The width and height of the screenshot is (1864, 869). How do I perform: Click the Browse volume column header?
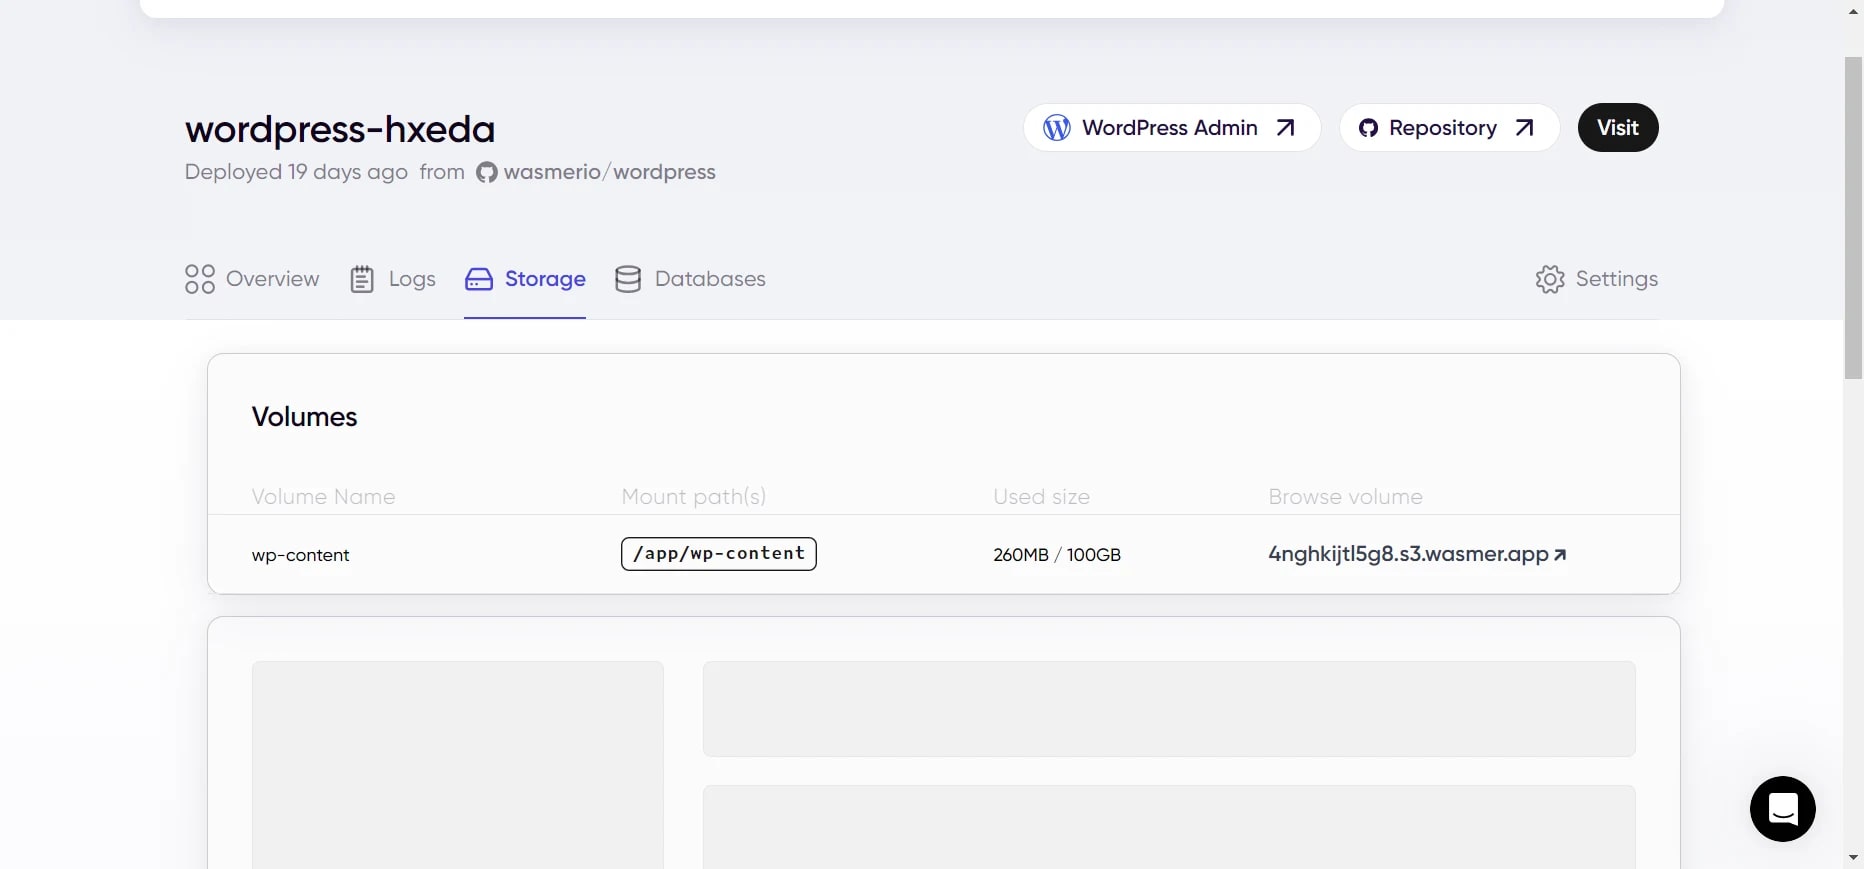tap(1345, 497)
